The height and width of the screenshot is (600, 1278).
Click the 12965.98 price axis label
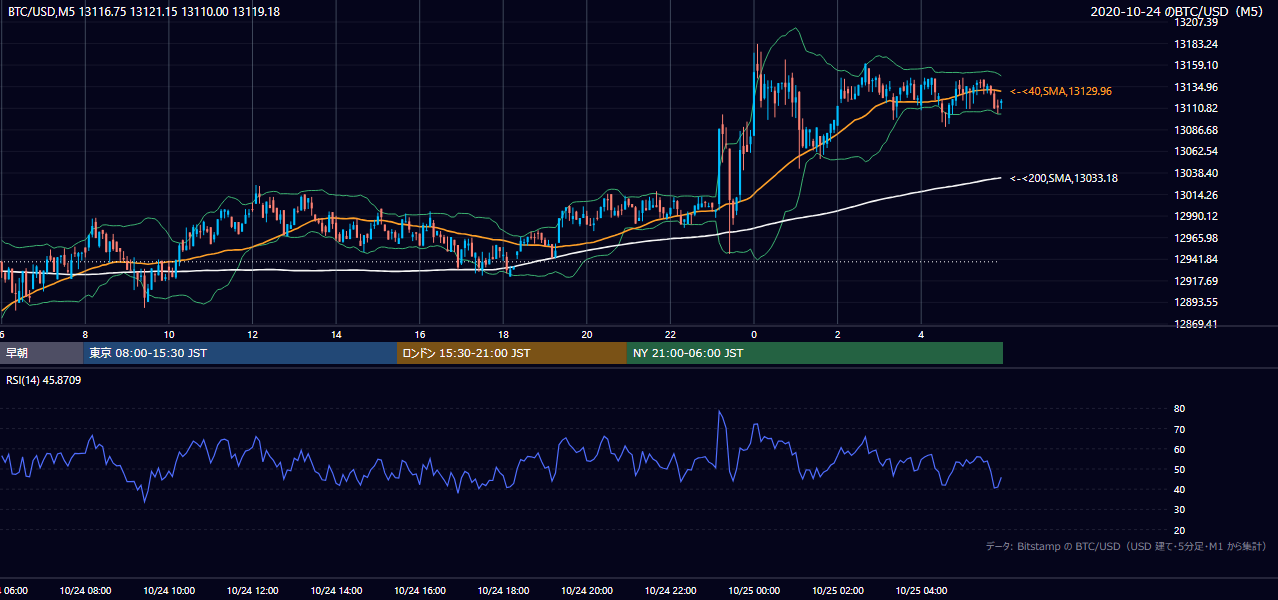1196,237
